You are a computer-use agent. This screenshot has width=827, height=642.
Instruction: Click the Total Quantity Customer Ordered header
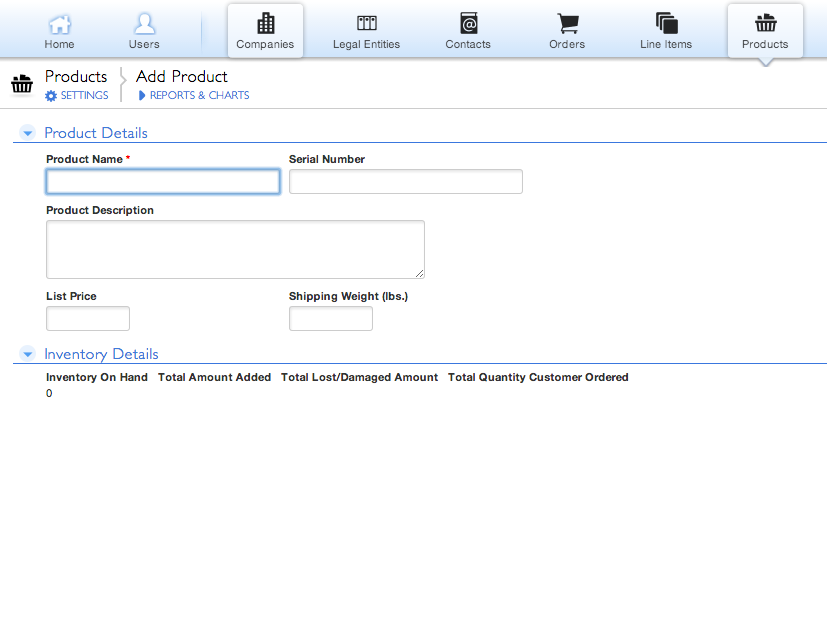tap(538, 377)
